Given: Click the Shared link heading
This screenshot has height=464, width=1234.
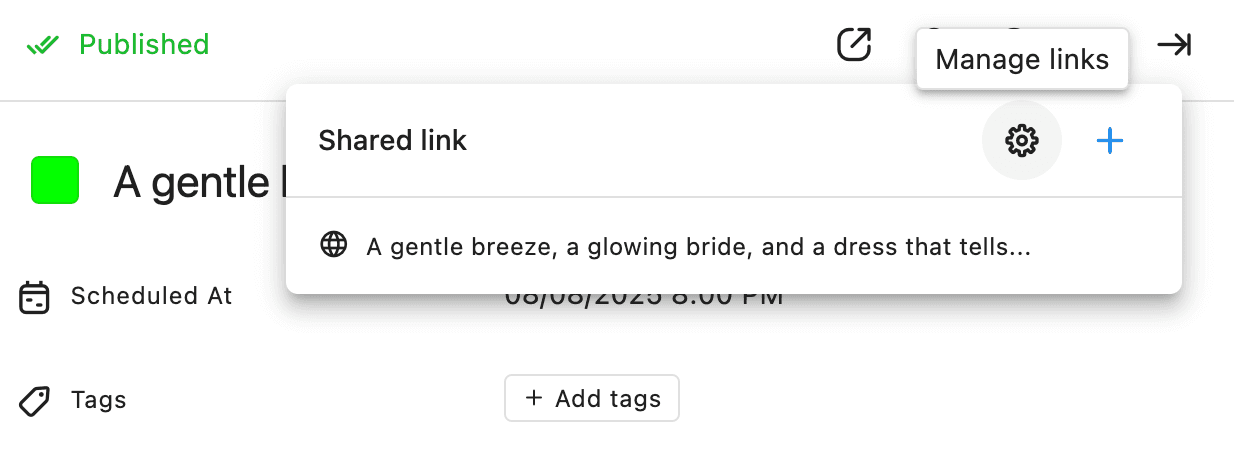Looking at the screenshot, I should point(392,141).
